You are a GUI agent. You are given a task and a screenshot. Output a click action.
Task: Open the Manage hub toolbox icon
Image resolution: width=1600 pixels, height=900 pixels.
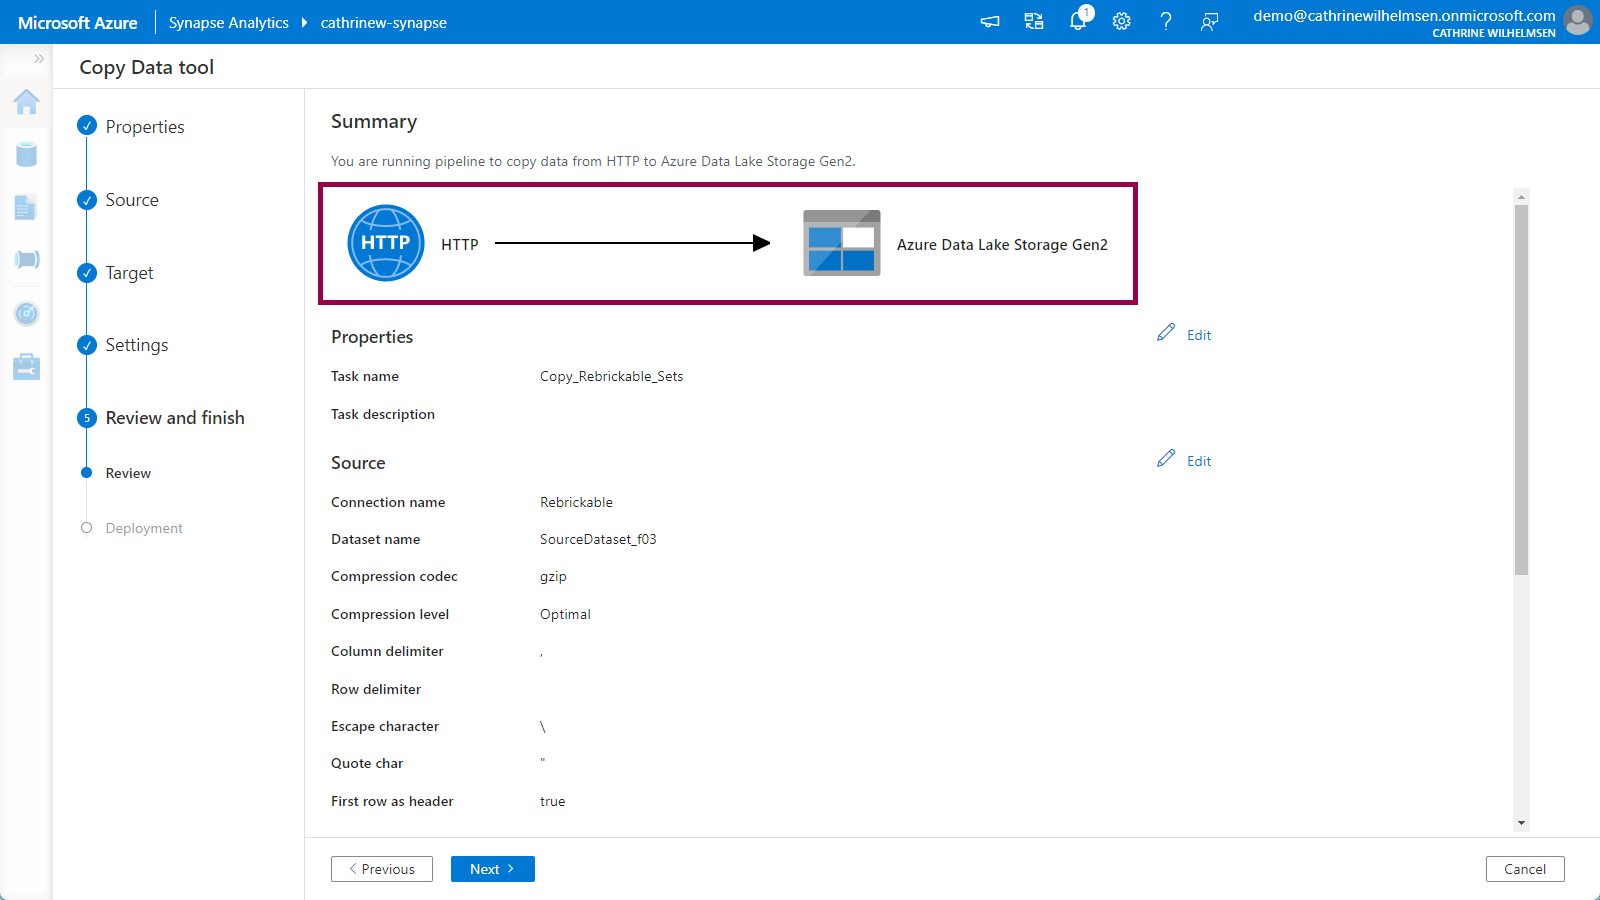(27, 367)
